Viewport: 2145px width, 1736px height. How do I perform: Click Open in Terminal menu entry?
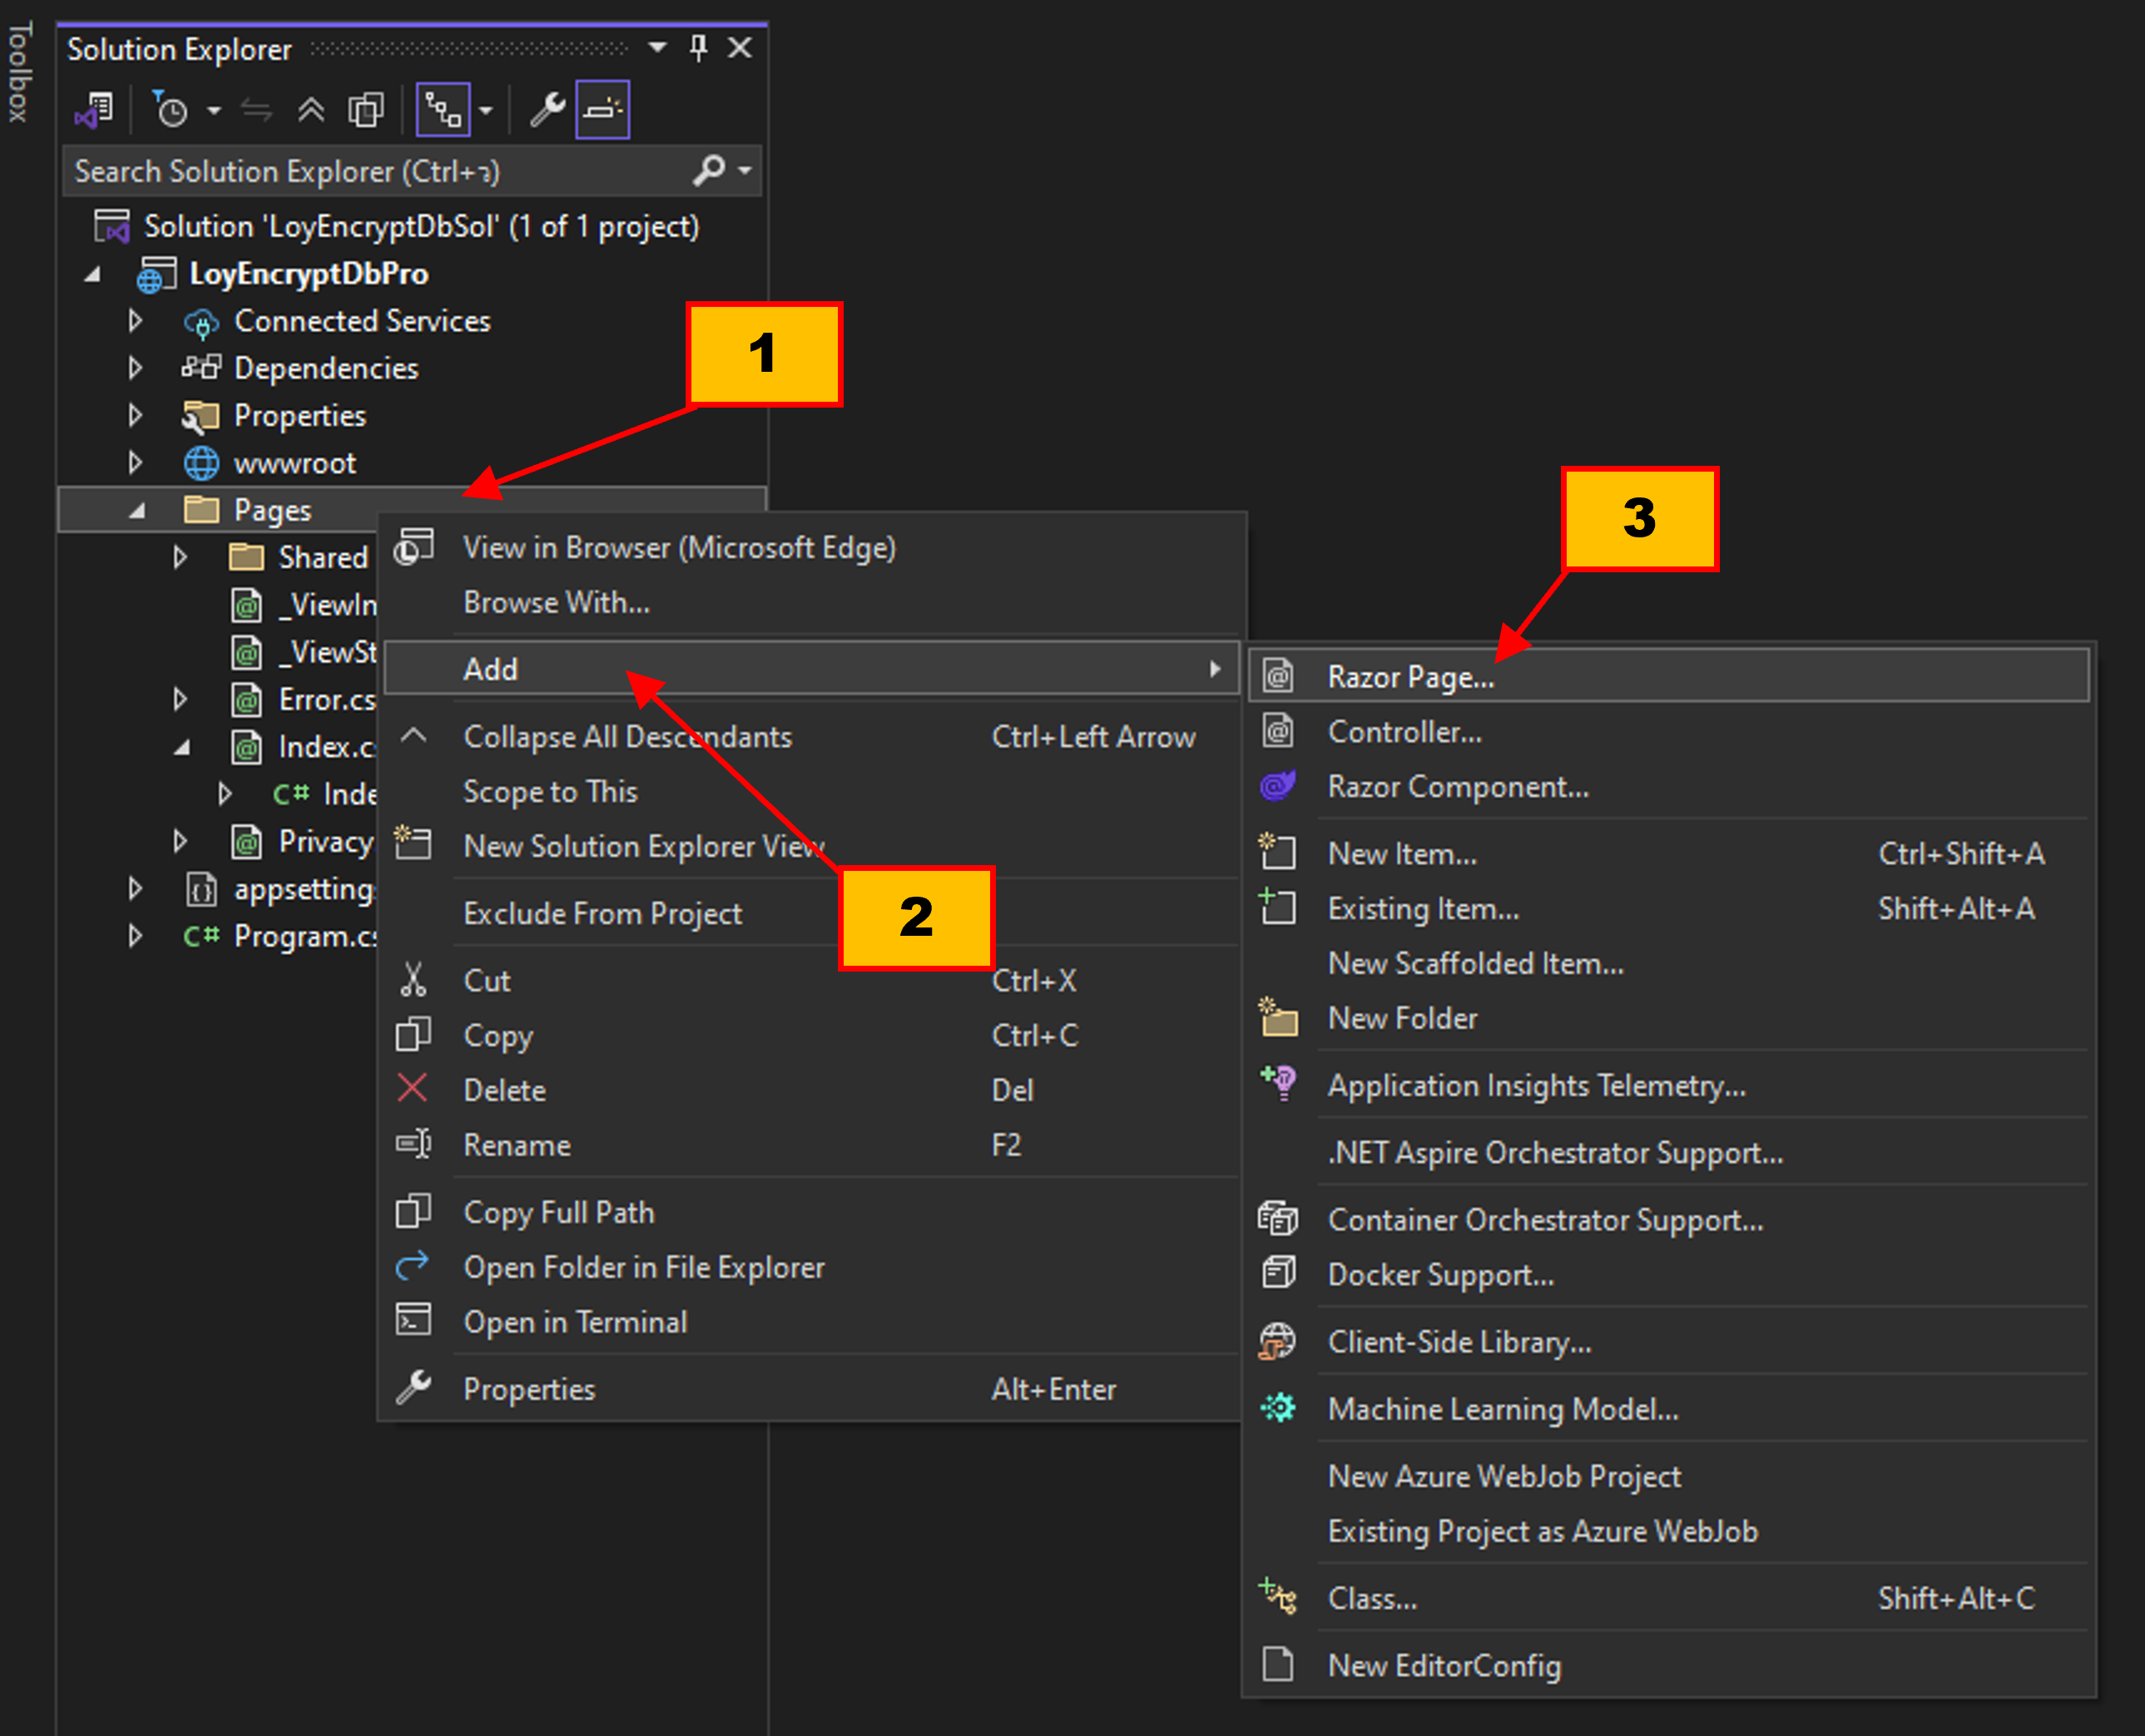click(575, 1322)
